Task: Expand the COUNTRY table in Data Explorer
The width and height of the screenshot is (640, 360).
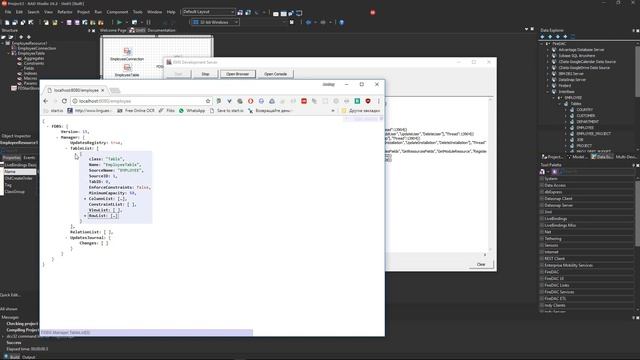Action: coord(566,110)
